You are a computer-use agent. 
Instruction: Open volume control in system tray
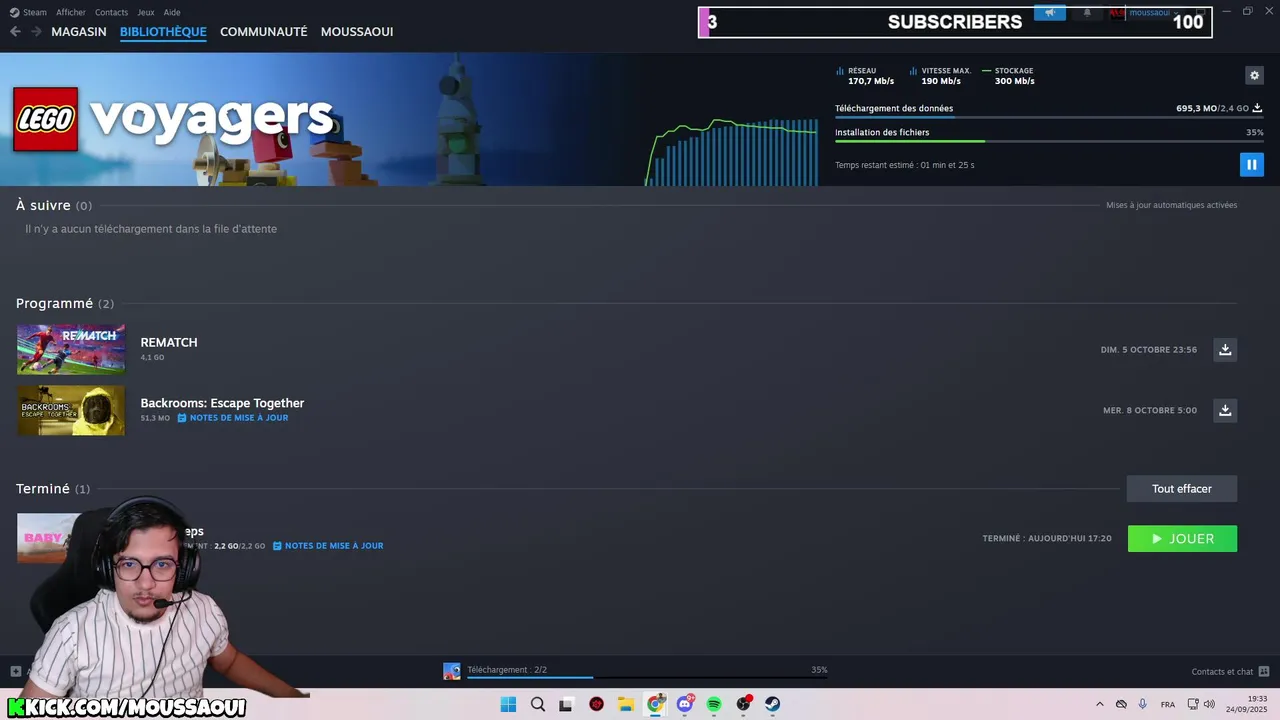pos(1209,705)
